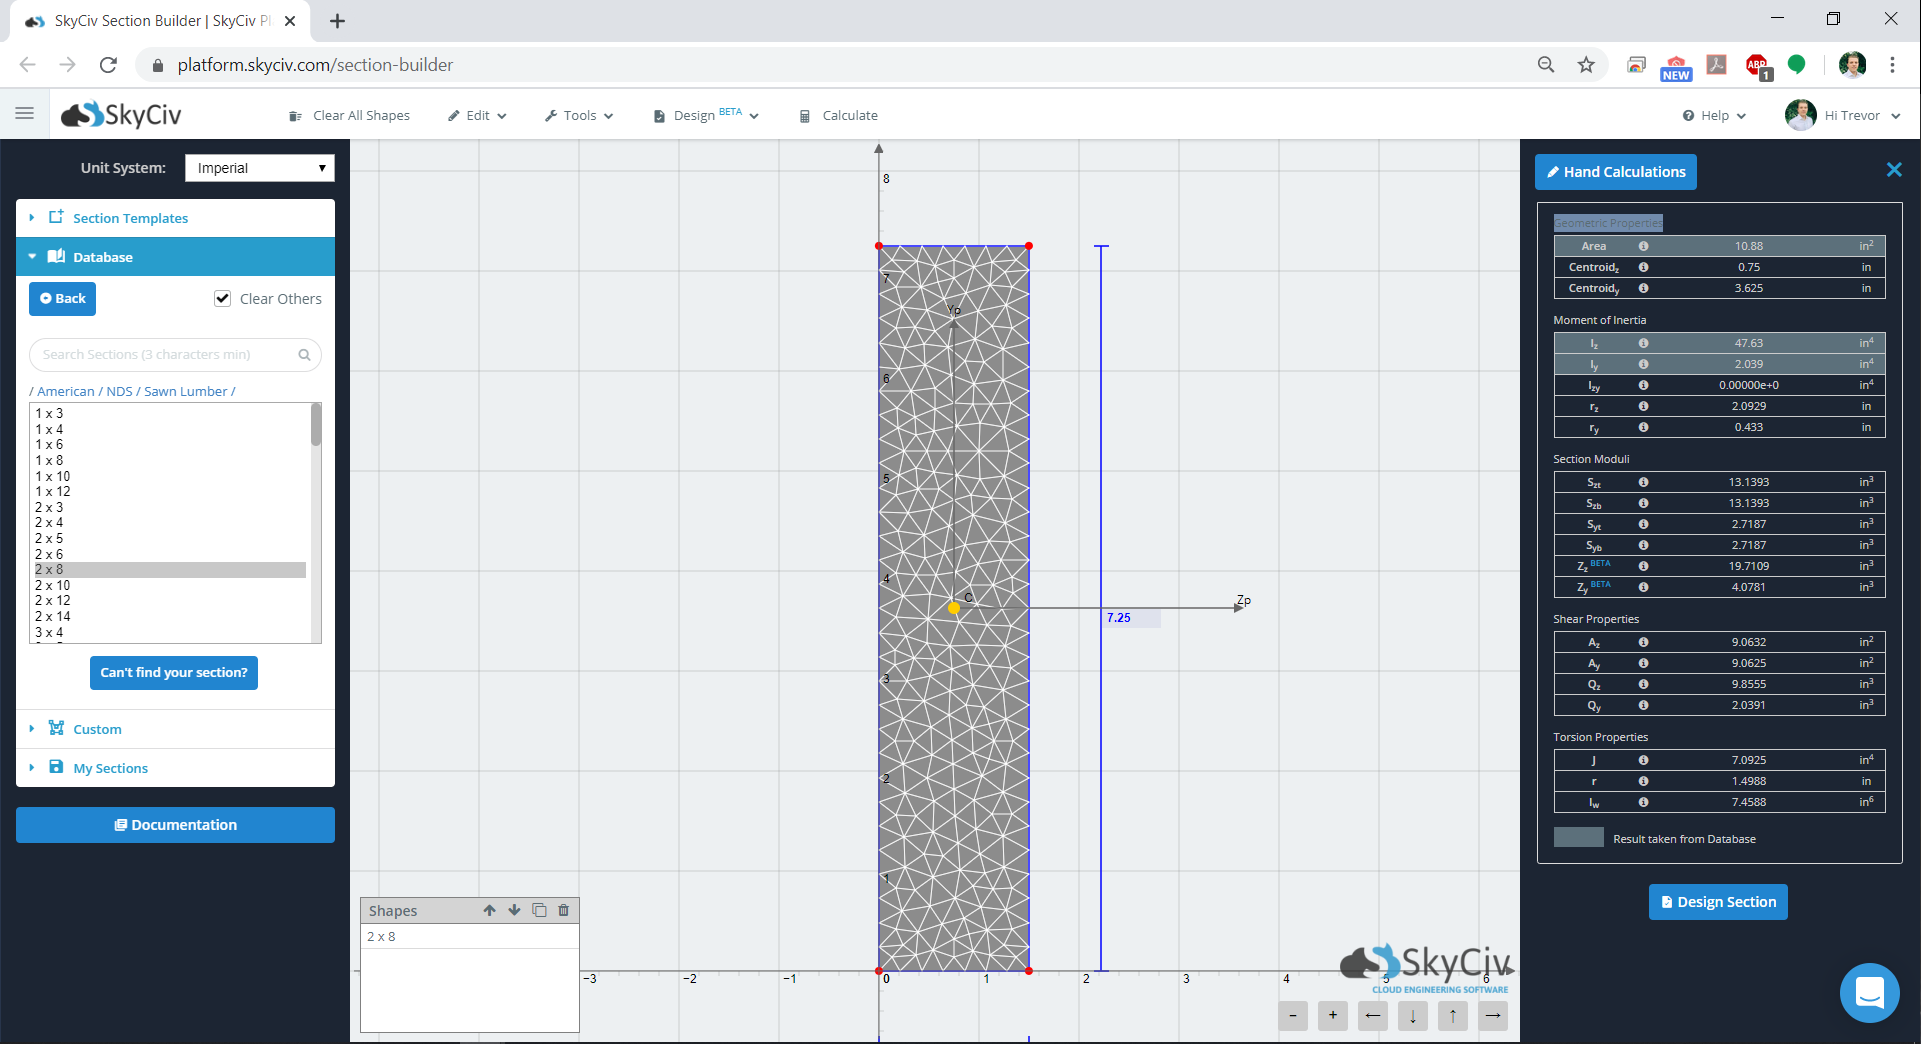Click the trash icon in Shapes panel
Screen dimensions: 1921x1044
click(564, 910)
